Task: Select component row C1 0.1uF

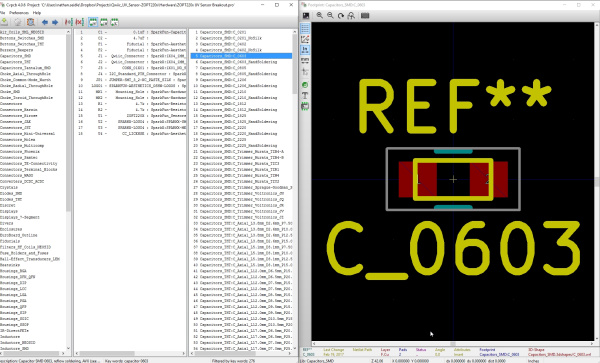Action: [x=130, y=32]
